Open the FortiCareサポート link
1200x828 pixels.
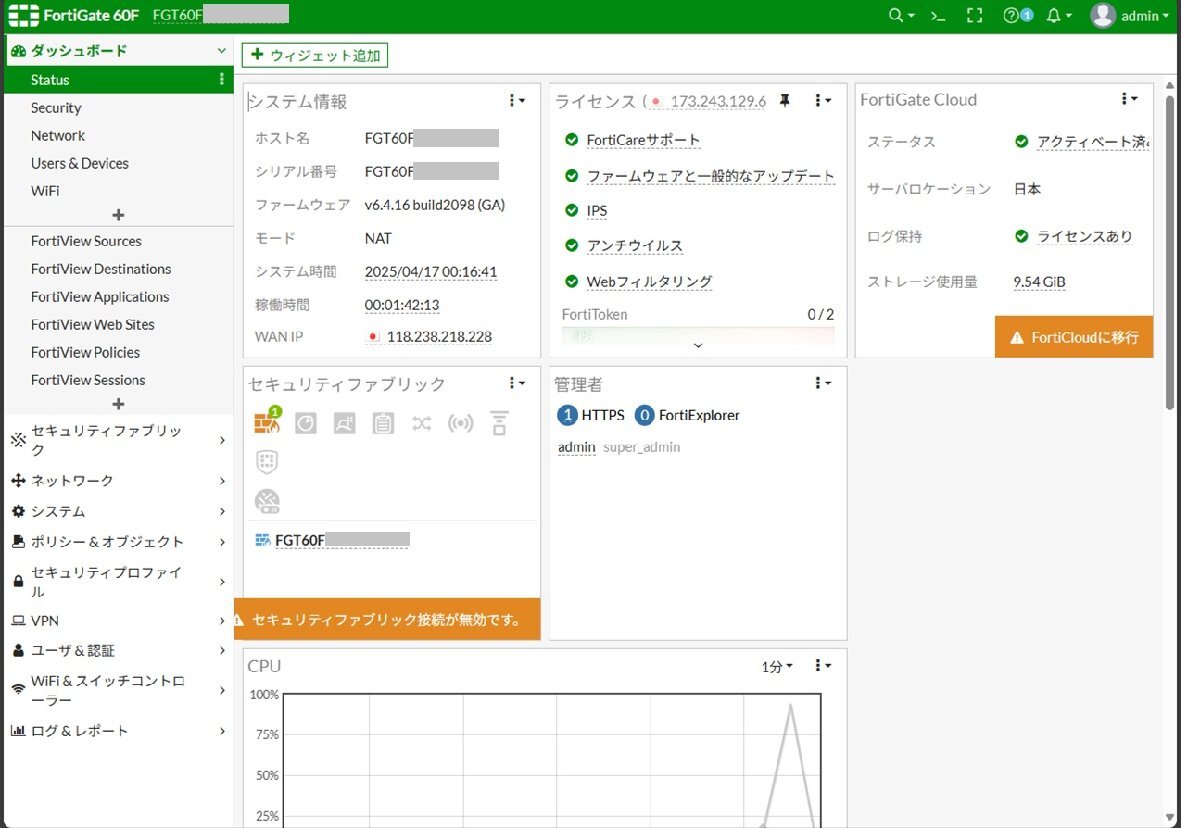point(643,140)
